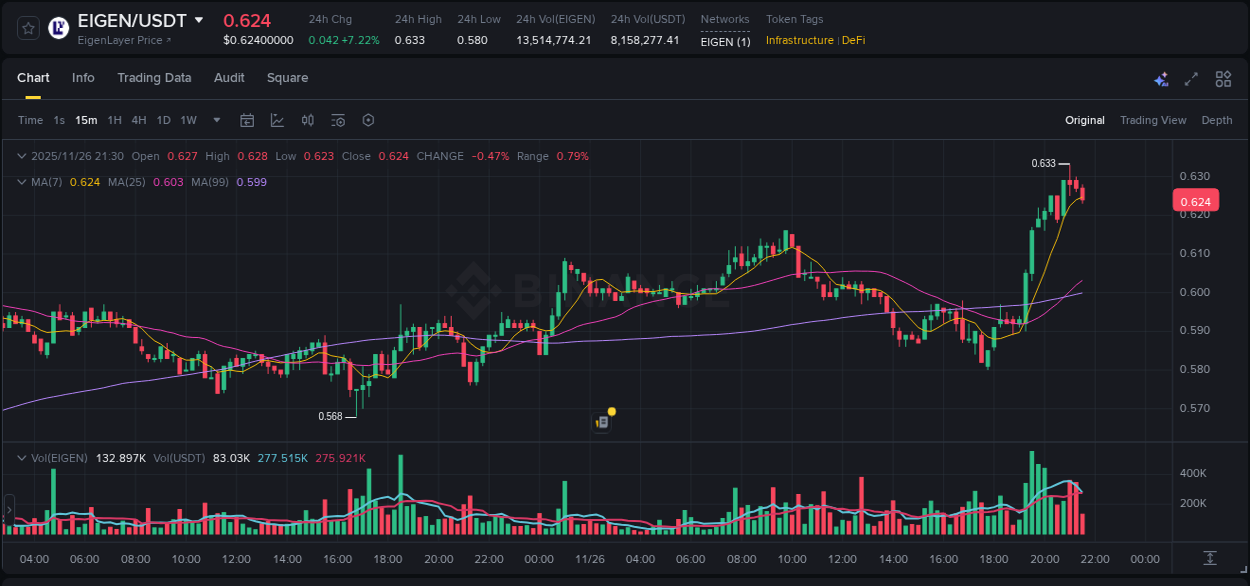
Task: Open the date range calendar picker
Action: click(247, 120)
